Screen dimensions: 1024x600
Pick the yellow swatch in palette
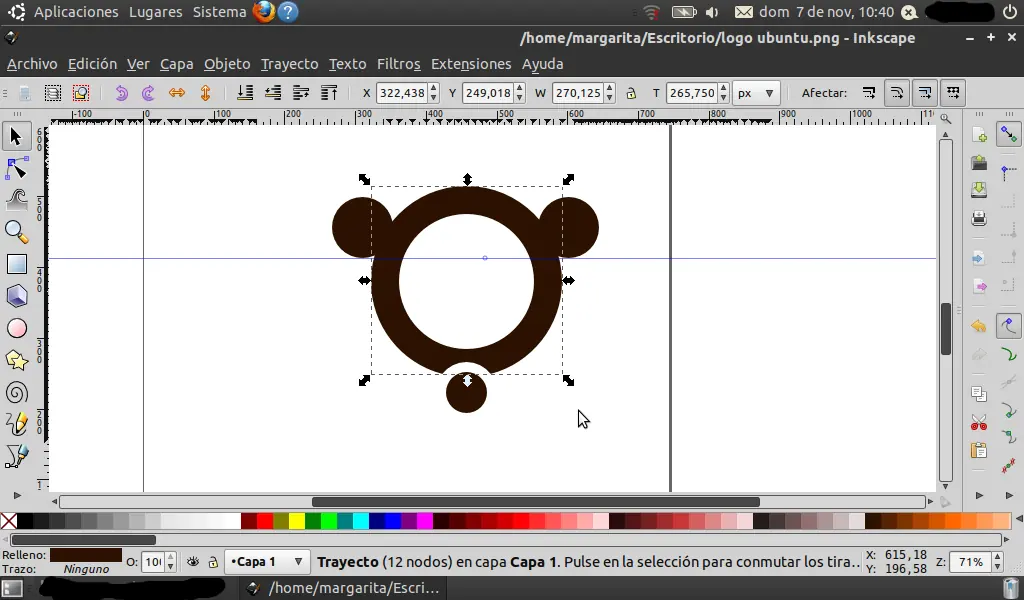coord(297,521)
